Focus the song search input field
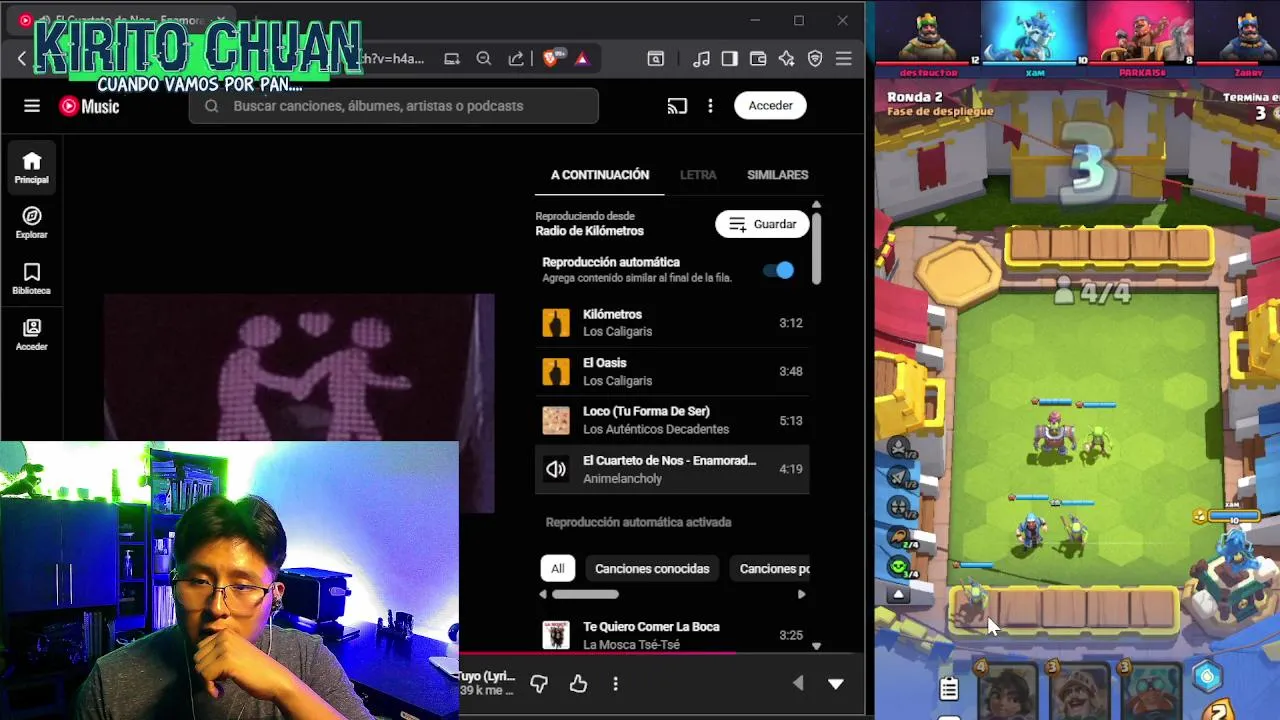Viewport: 1280px width, 720px height. pos(394,106)
